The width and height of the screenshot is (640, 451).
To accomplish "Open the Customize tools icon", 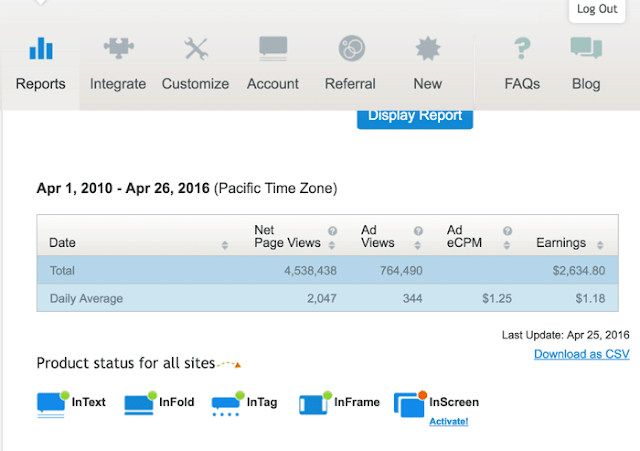I will [x=196, y=49].
